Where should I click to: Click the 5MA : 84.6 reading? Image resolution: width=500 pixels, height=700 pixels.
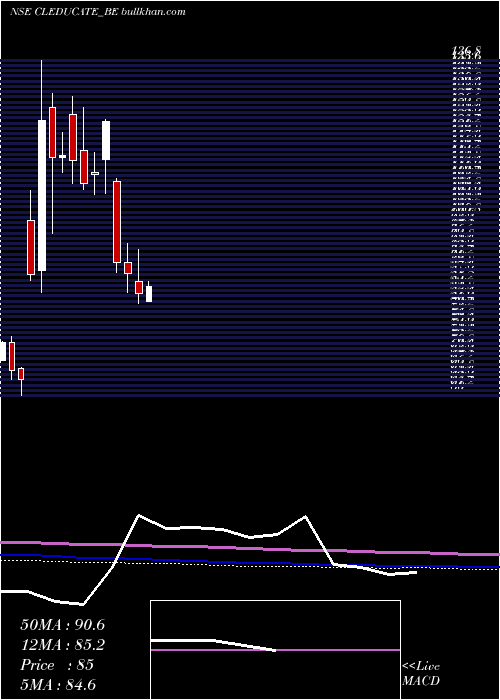coord(58,685)
